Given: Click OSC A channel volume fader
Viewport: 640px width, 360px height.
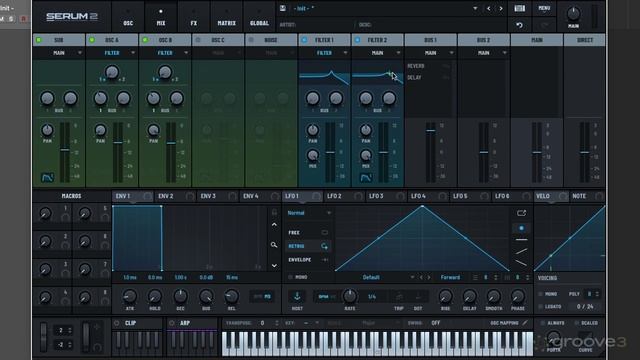Looking at the screenshot, I should pos(118,142).
